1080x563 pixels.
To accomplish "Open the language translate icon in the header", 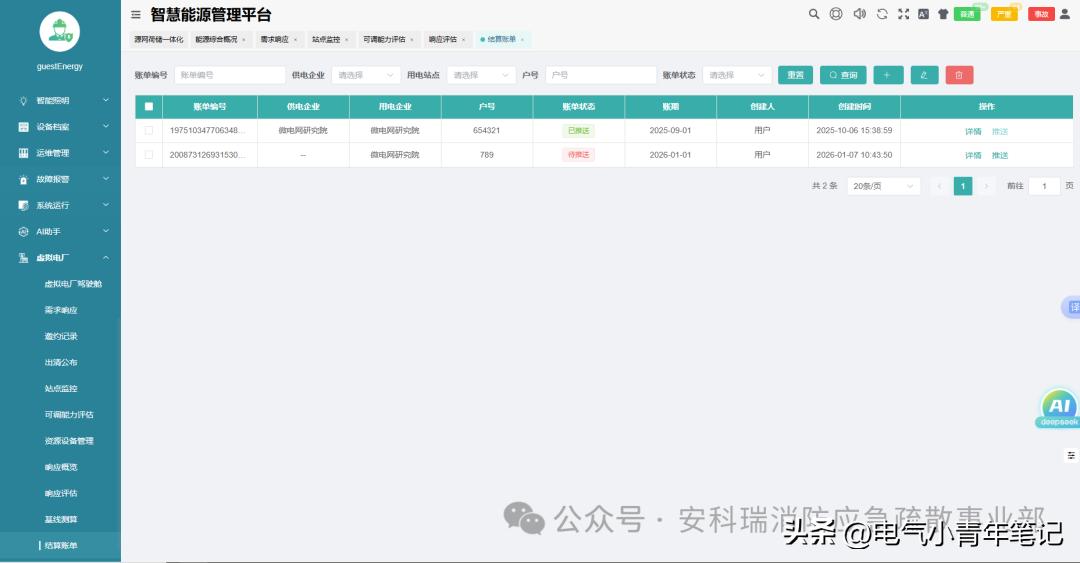I will point(923,14).
